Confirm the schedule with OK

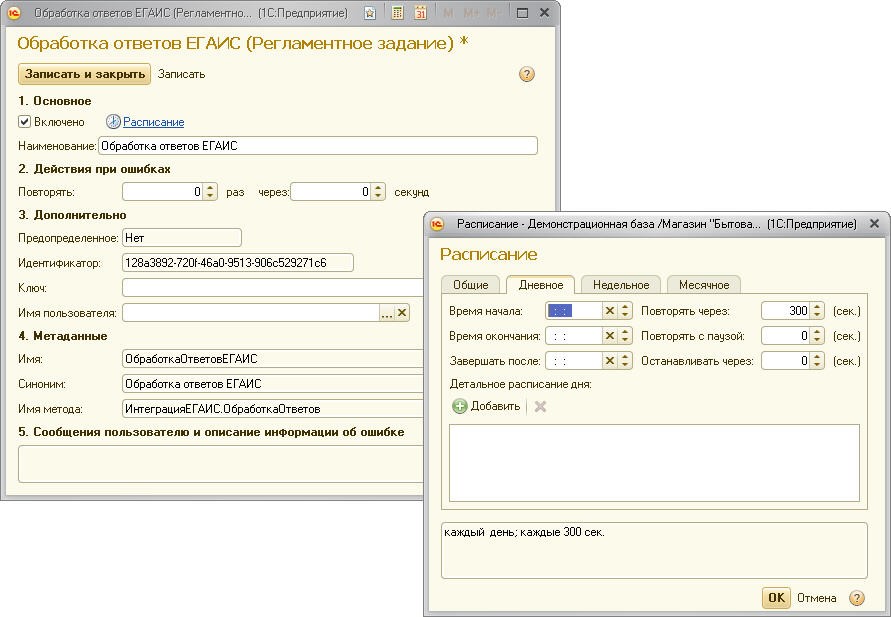coord(776,598)
